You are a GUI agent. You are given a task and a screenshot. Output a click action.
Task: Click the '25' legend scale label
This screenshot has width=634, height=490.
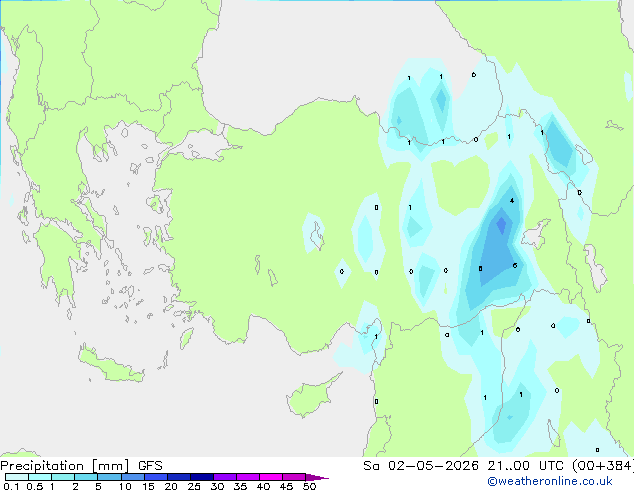coord(194,486)
